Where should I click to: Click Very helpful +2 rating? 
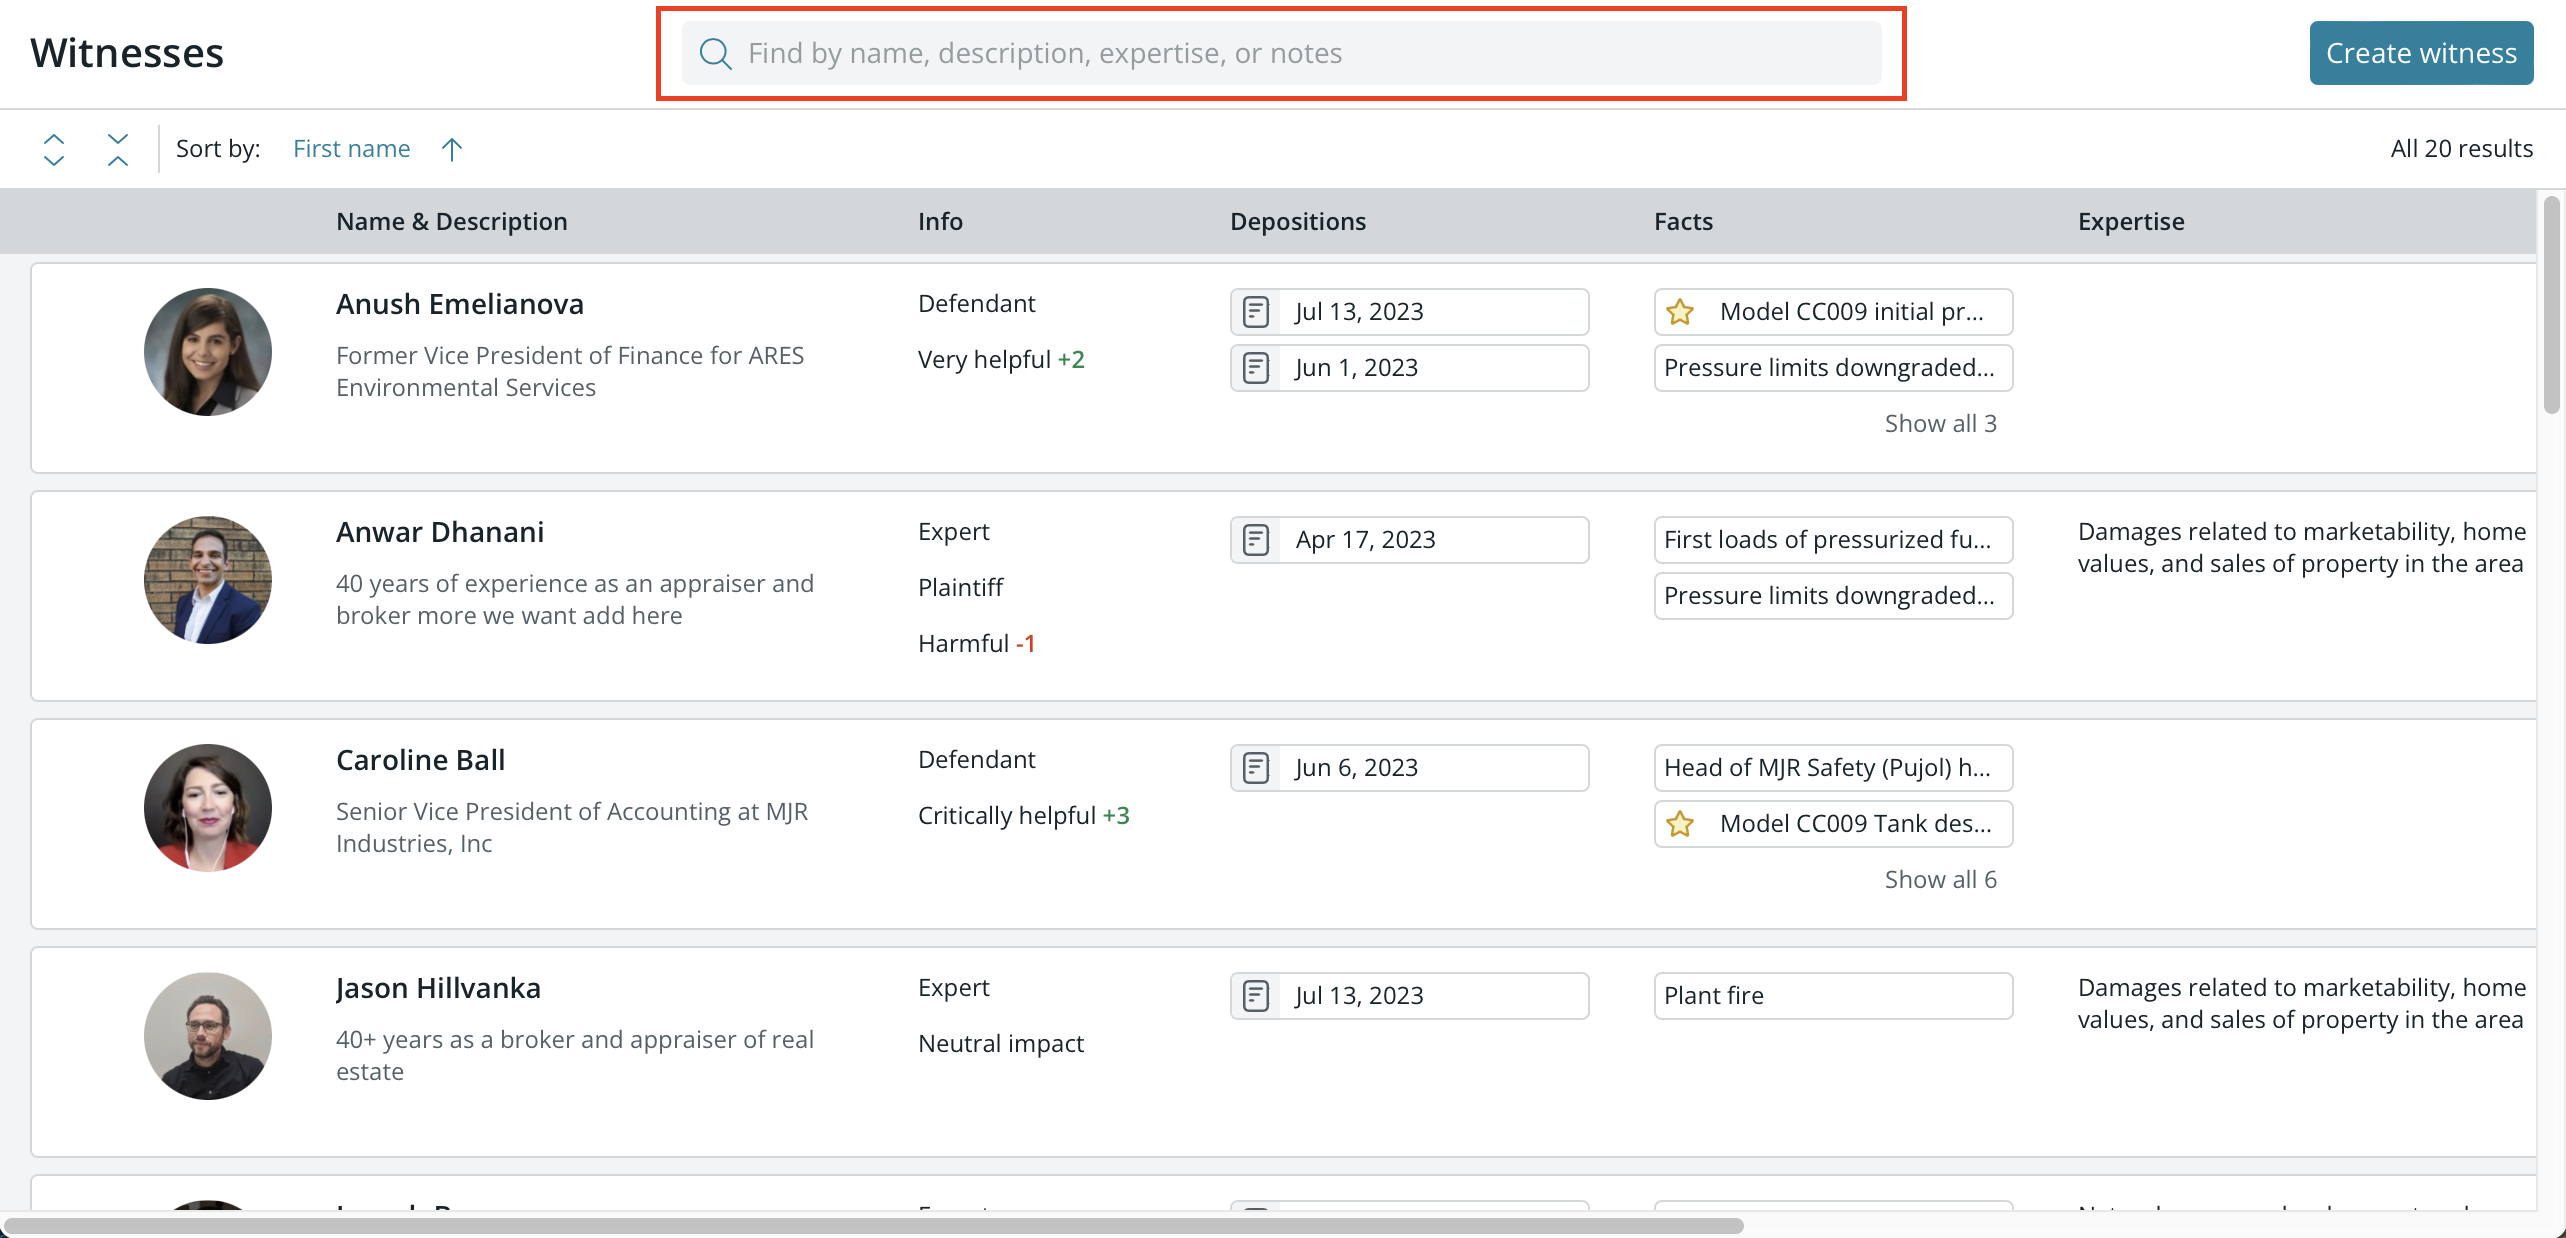coord(1001,360)
